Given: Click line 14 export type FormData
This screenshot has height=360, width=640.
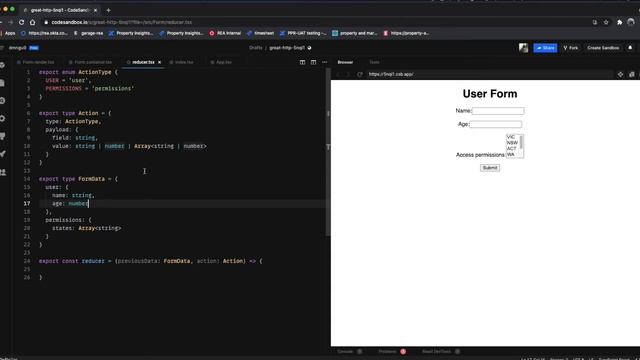Looking at the screenshot, I should click(x=78, y=179).
